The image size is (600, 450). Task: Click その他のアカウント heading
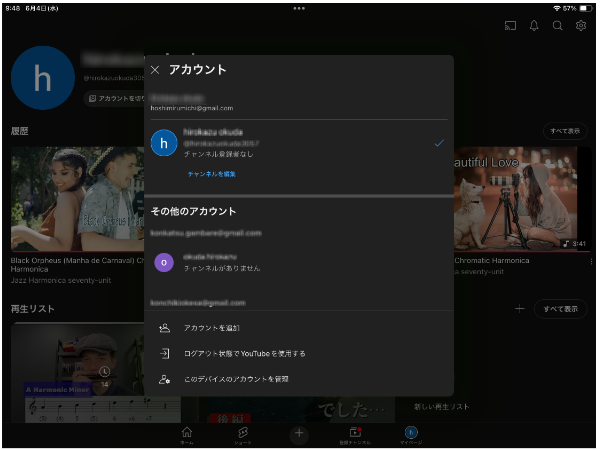coord(193,212)
